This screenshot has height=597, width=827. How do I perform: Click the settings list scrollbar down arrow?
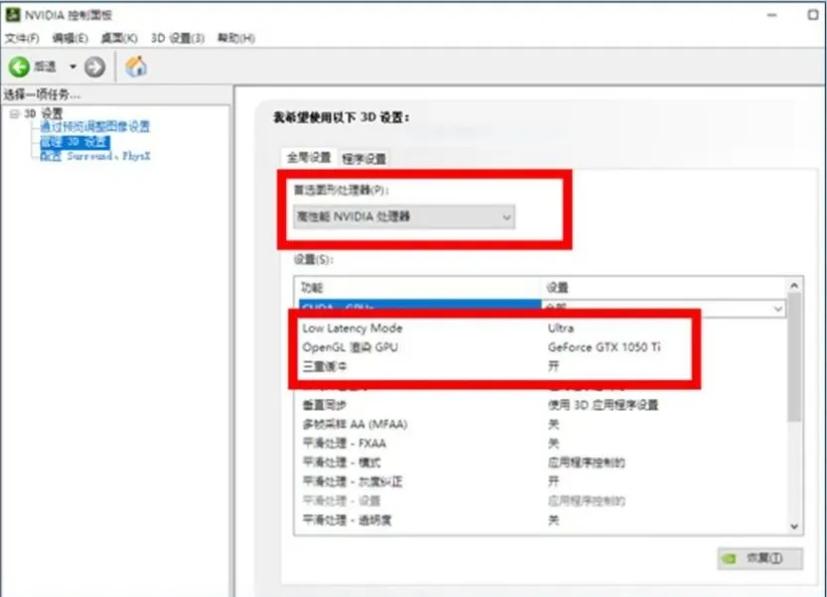793,525
